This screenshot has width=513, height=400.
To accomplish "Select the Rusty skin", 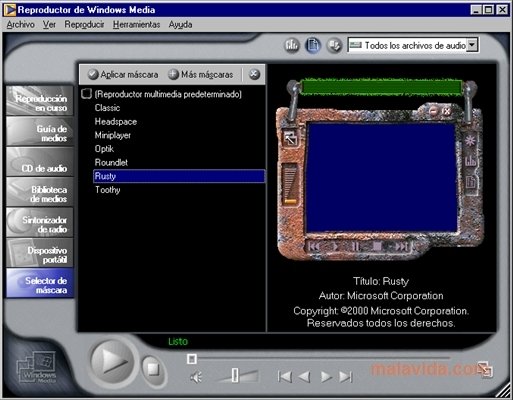I will [x=179, y=176].
